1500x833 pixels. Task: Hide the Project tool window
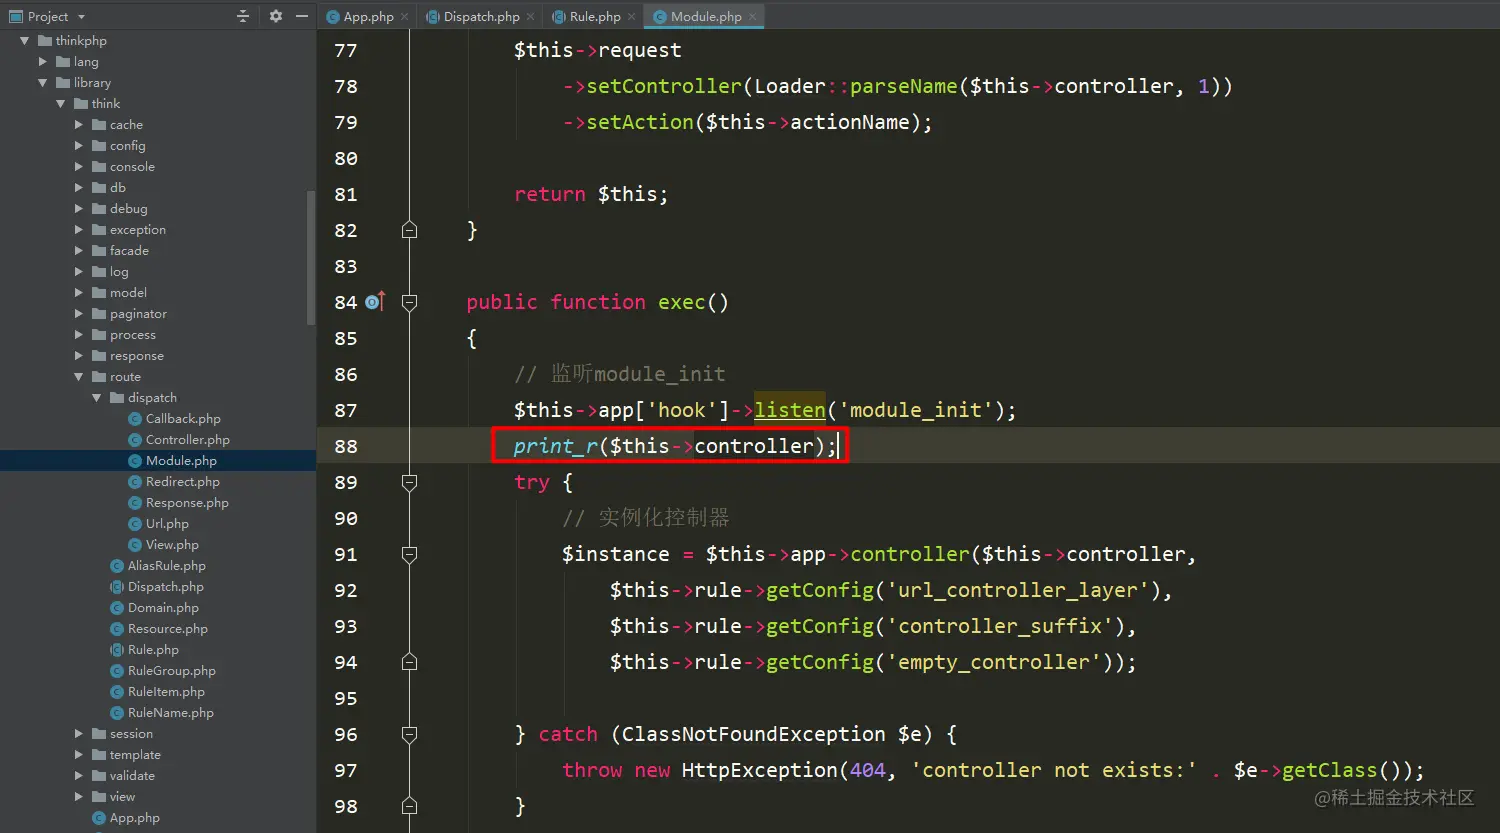coord(302,16)
